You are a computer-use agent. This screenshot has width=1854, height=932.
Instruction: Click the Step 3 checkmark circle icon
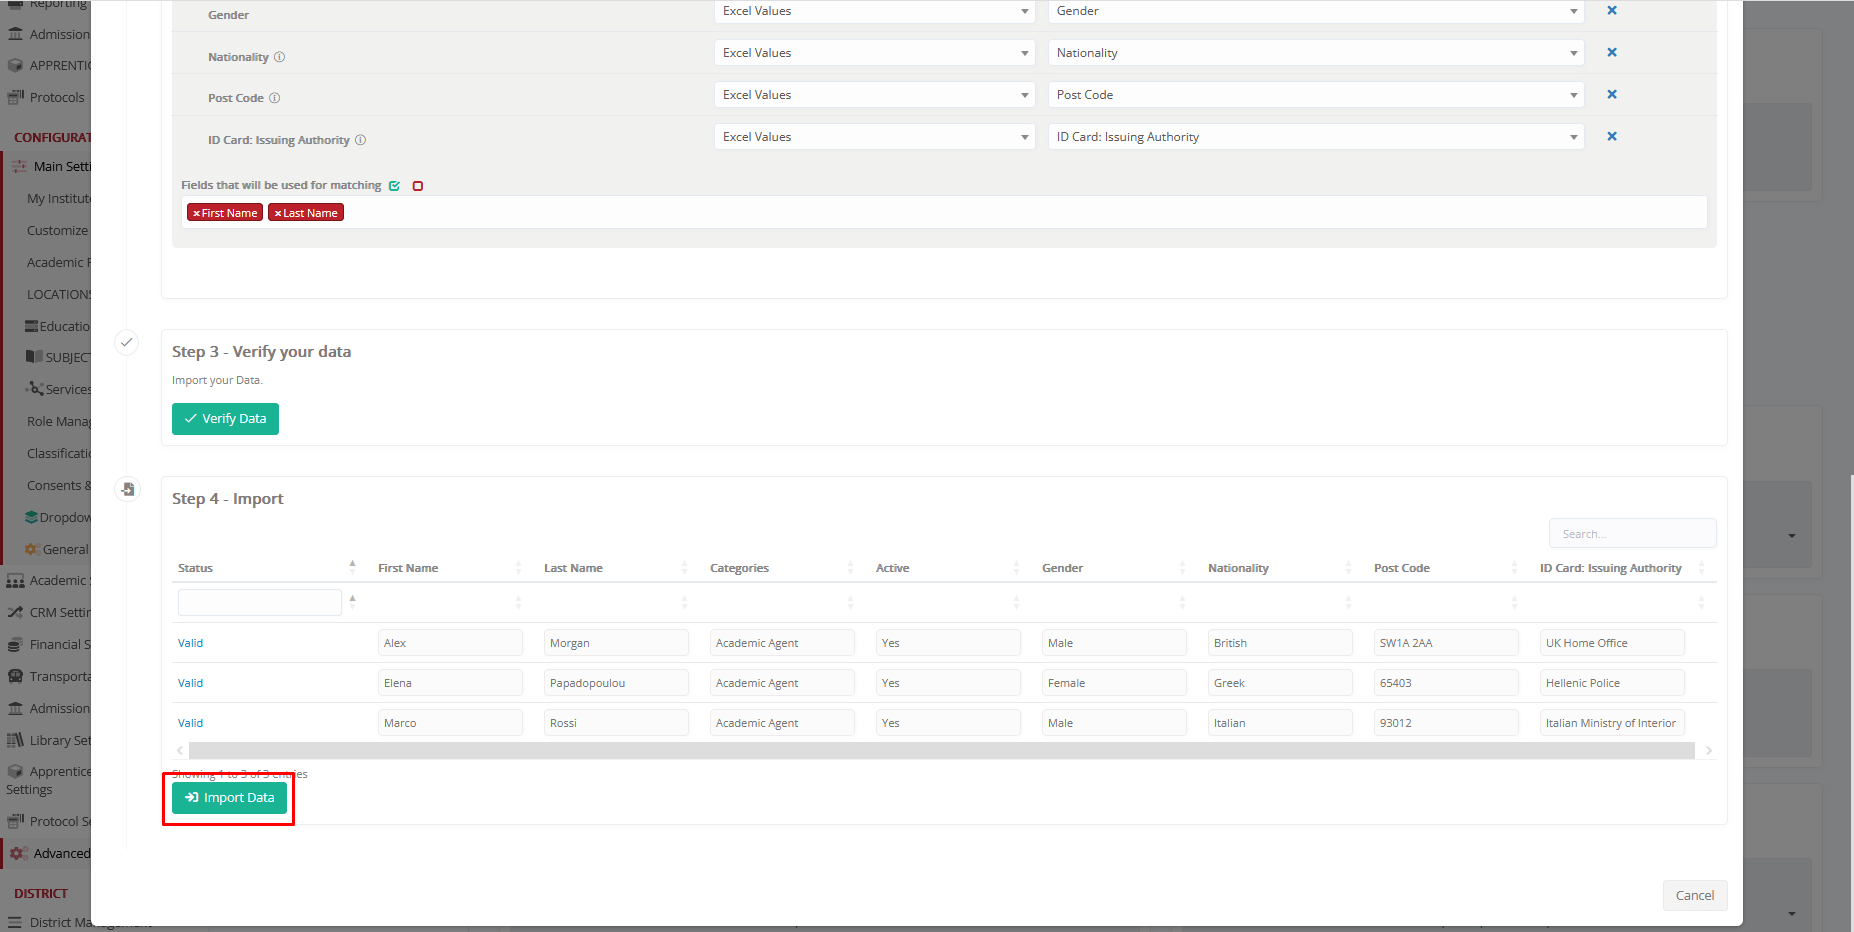coord(127,342)
